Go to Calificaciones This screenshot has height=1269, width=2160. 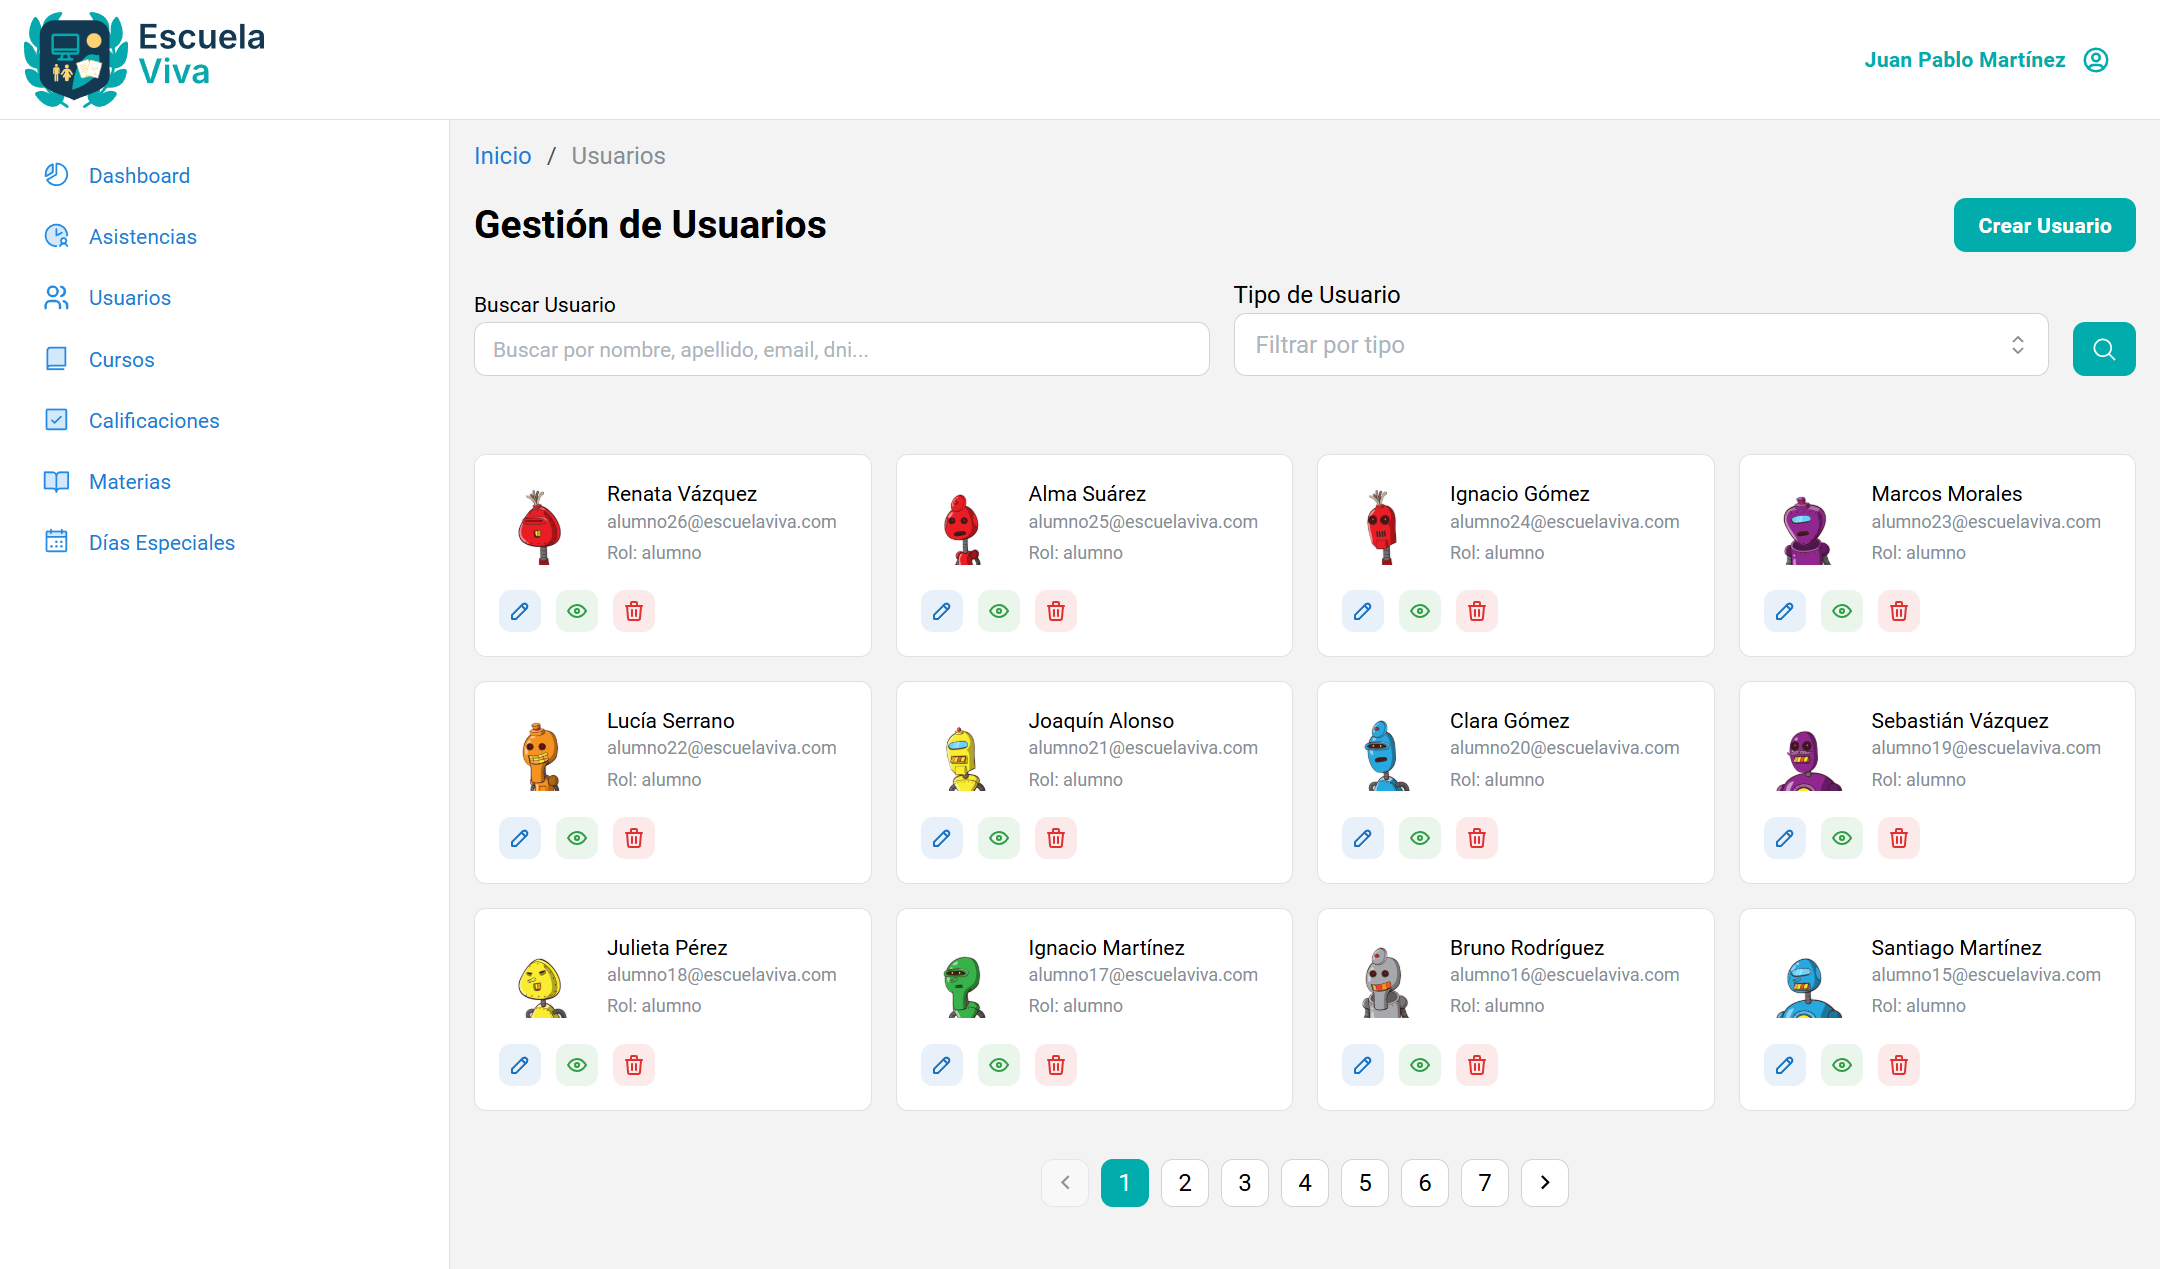click(x=154, y=420)
